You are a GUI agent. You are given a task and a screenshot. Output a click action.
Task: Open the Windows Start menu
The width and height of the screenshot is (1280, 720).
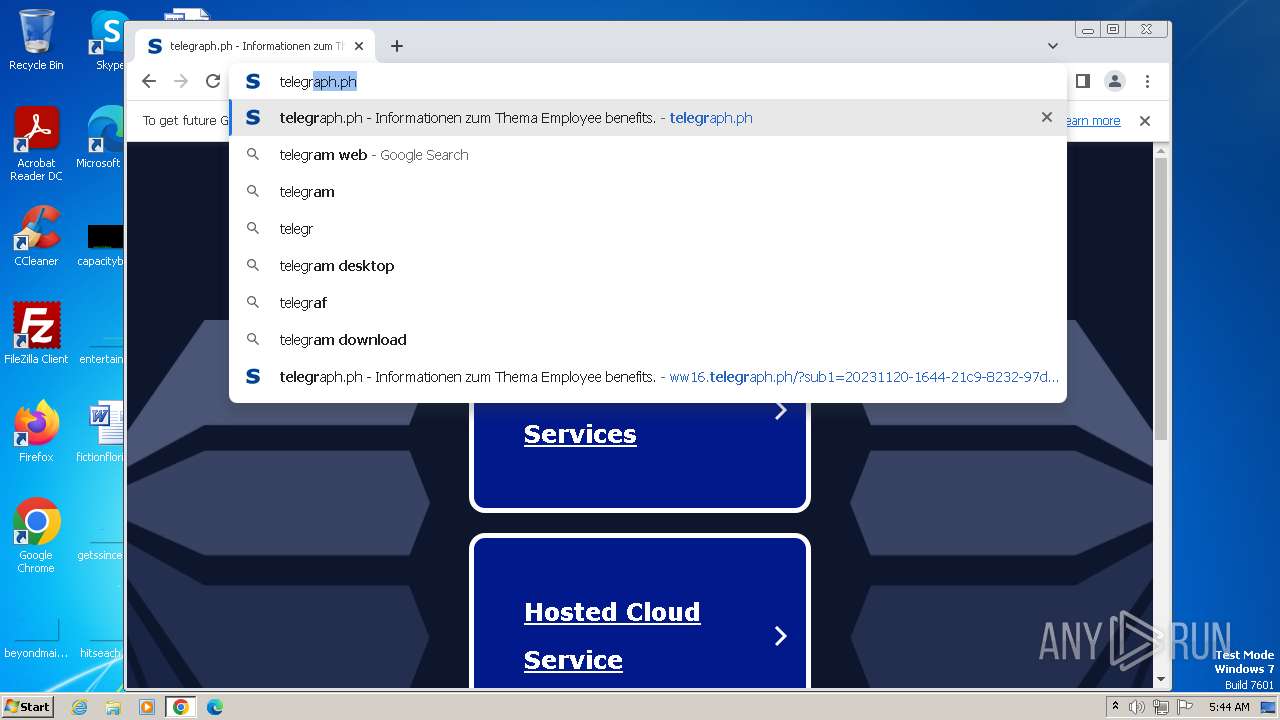27,706
